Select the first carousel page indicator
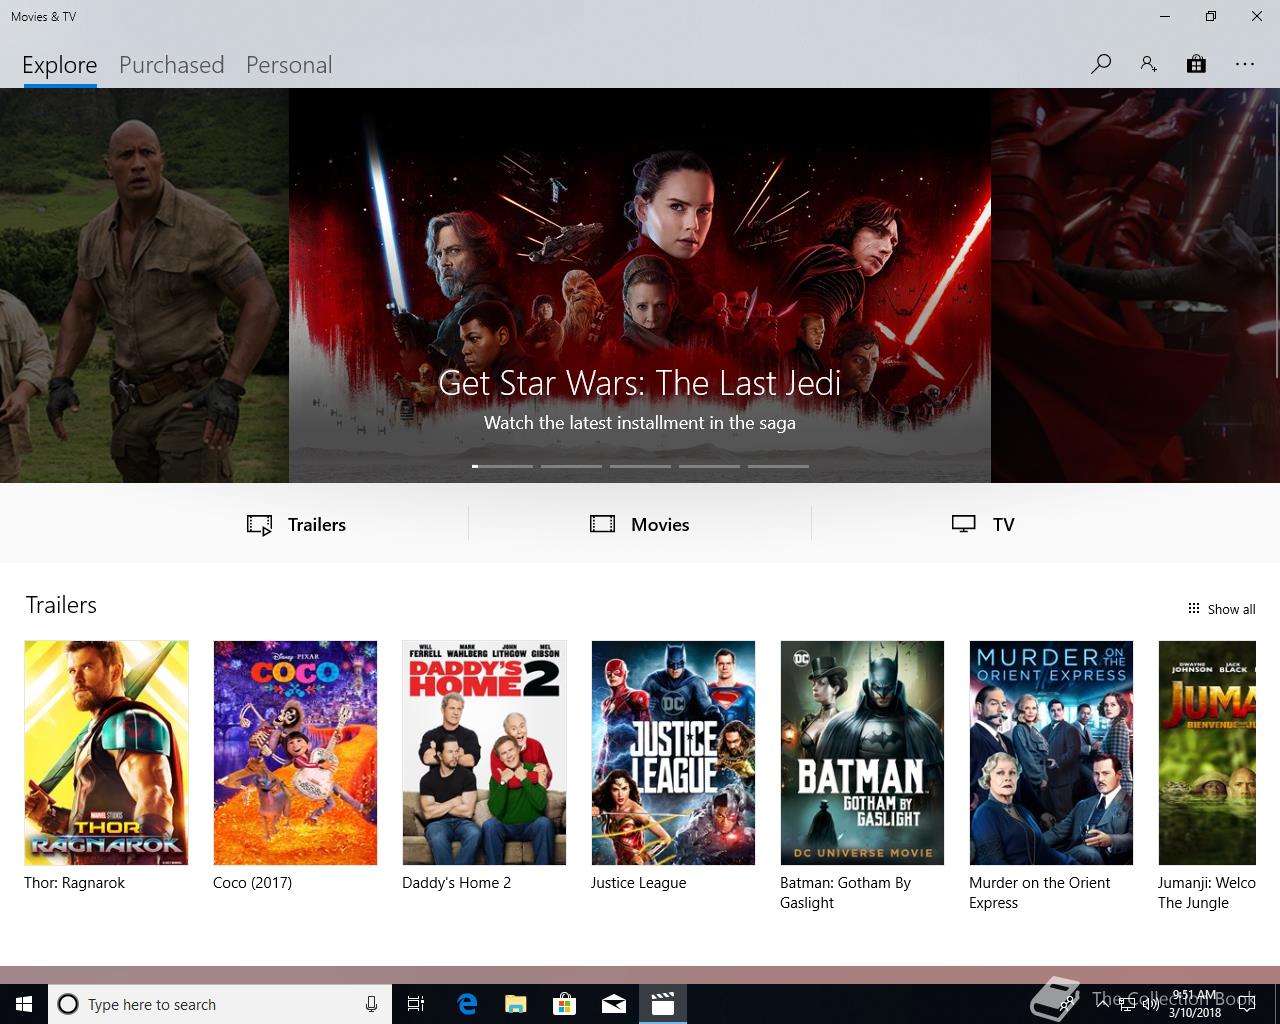The image size is (1280, 1024). tap(503, 466)
